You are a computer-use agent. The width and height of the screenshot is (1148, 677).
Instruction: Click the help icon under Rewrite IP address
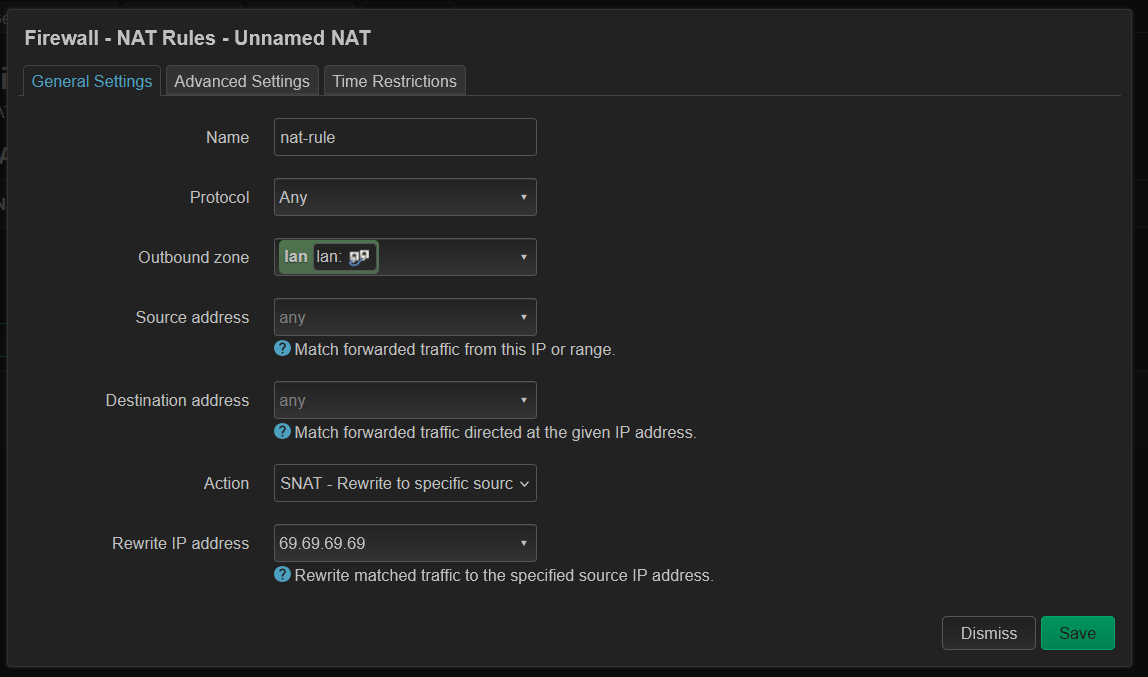coord(282,575)
